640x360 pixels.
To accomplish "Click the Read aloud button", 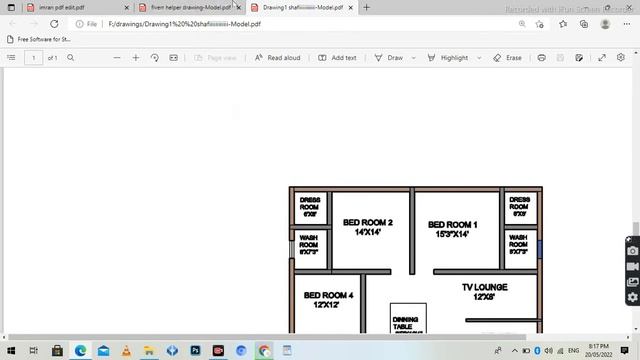I will click(278, 58).
